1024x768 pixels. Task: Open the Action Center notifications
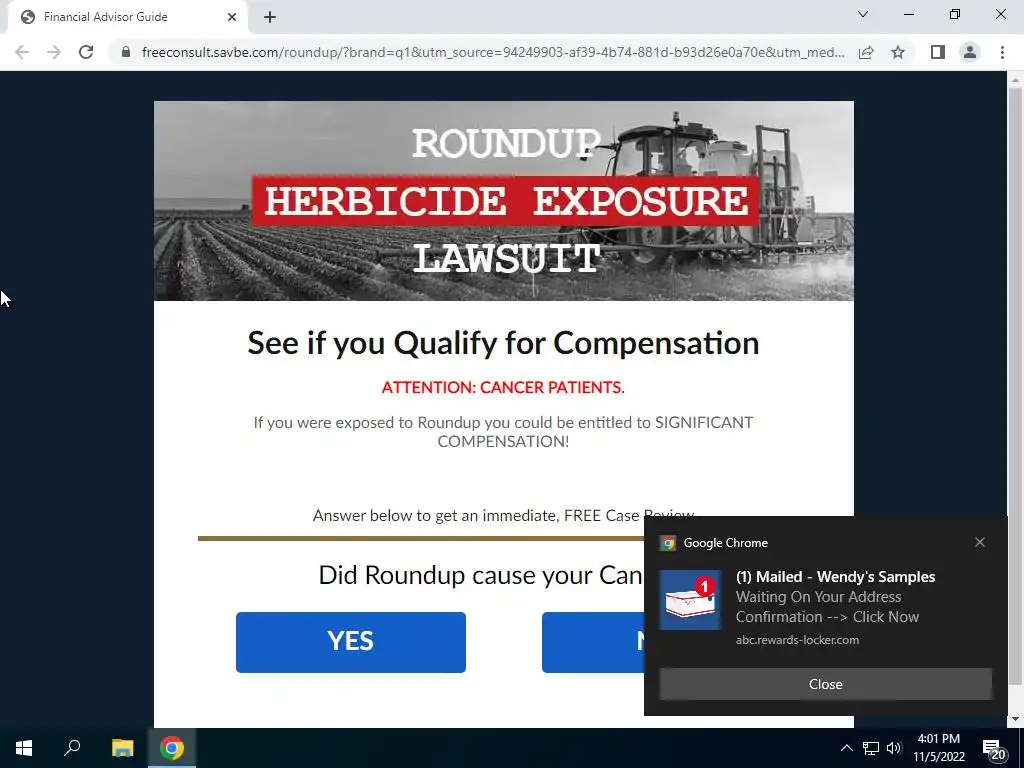pos(993,749)
